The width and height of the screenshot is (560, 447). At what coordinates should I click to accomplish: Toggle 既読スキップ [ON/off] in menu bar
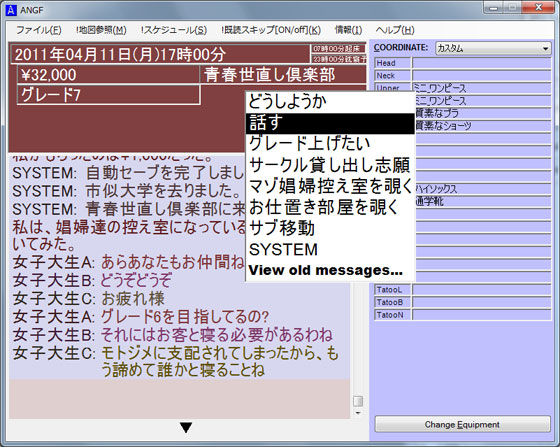(271, 30)
